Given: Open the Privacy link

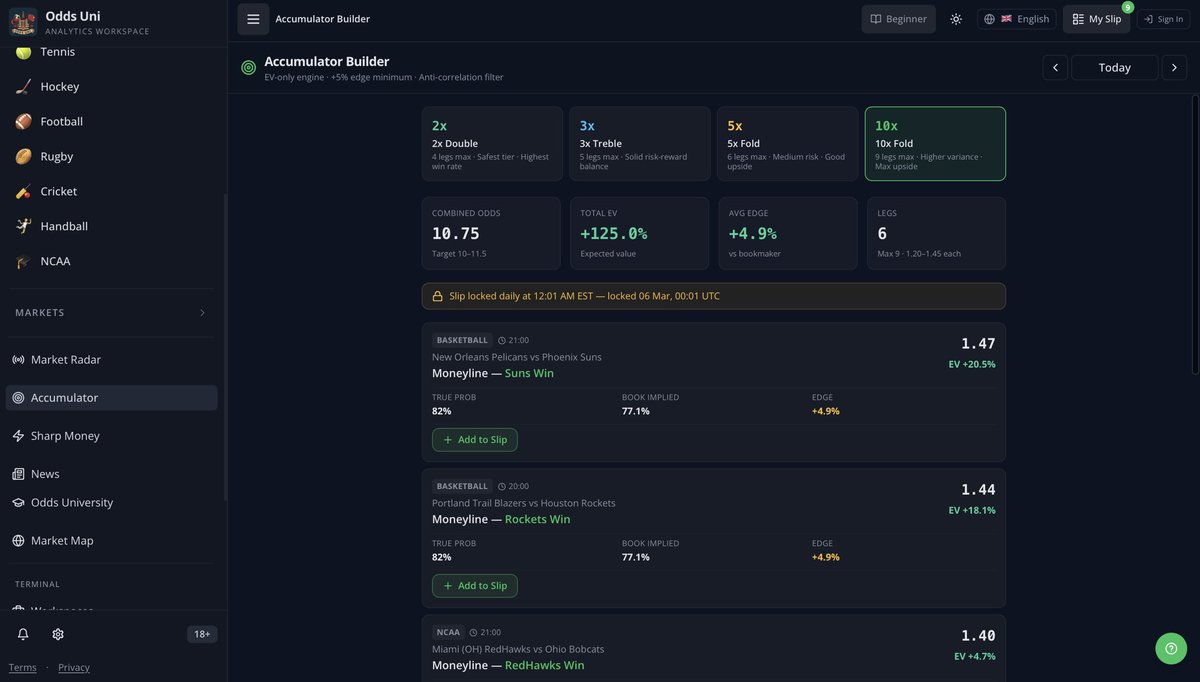Looking at the screenshot, I should click(74, 668).
